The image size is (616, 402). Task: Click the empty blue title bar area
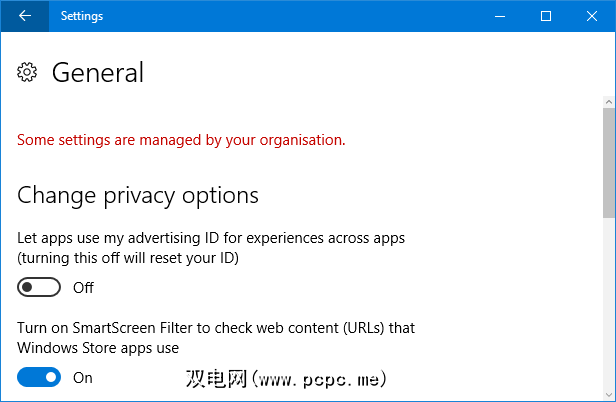pos(300,16)
